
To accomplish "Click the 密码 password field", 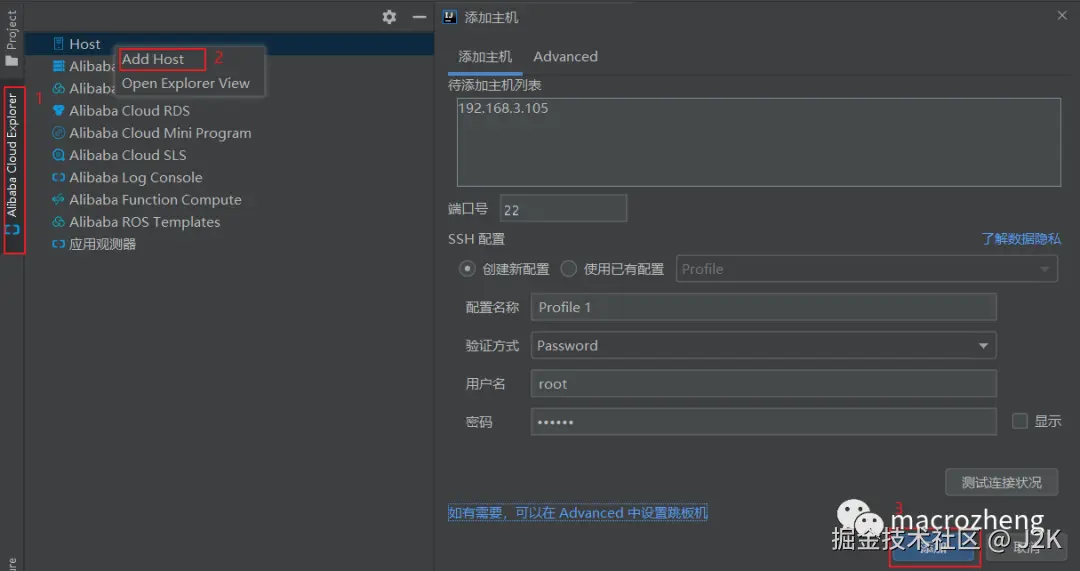I will tap(763, 422).
